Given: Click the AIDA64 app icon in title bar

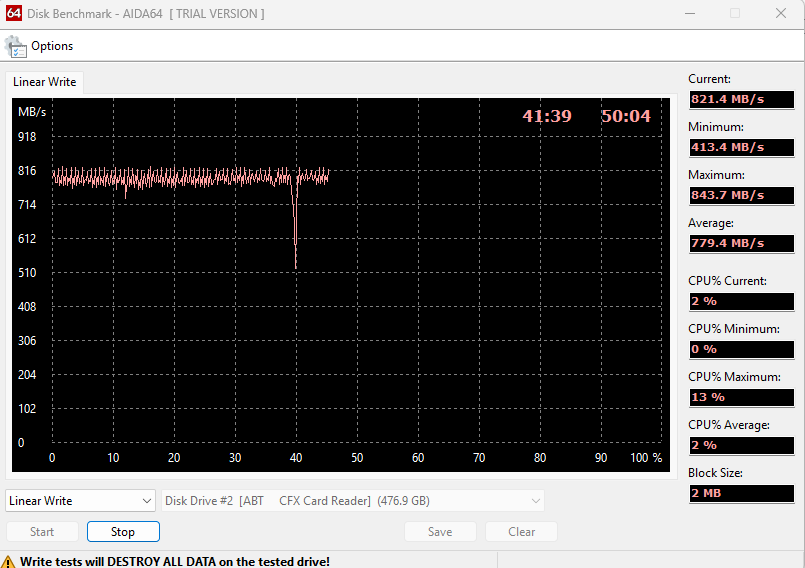Looking at the screenshot, I should [x=14, y=13].
